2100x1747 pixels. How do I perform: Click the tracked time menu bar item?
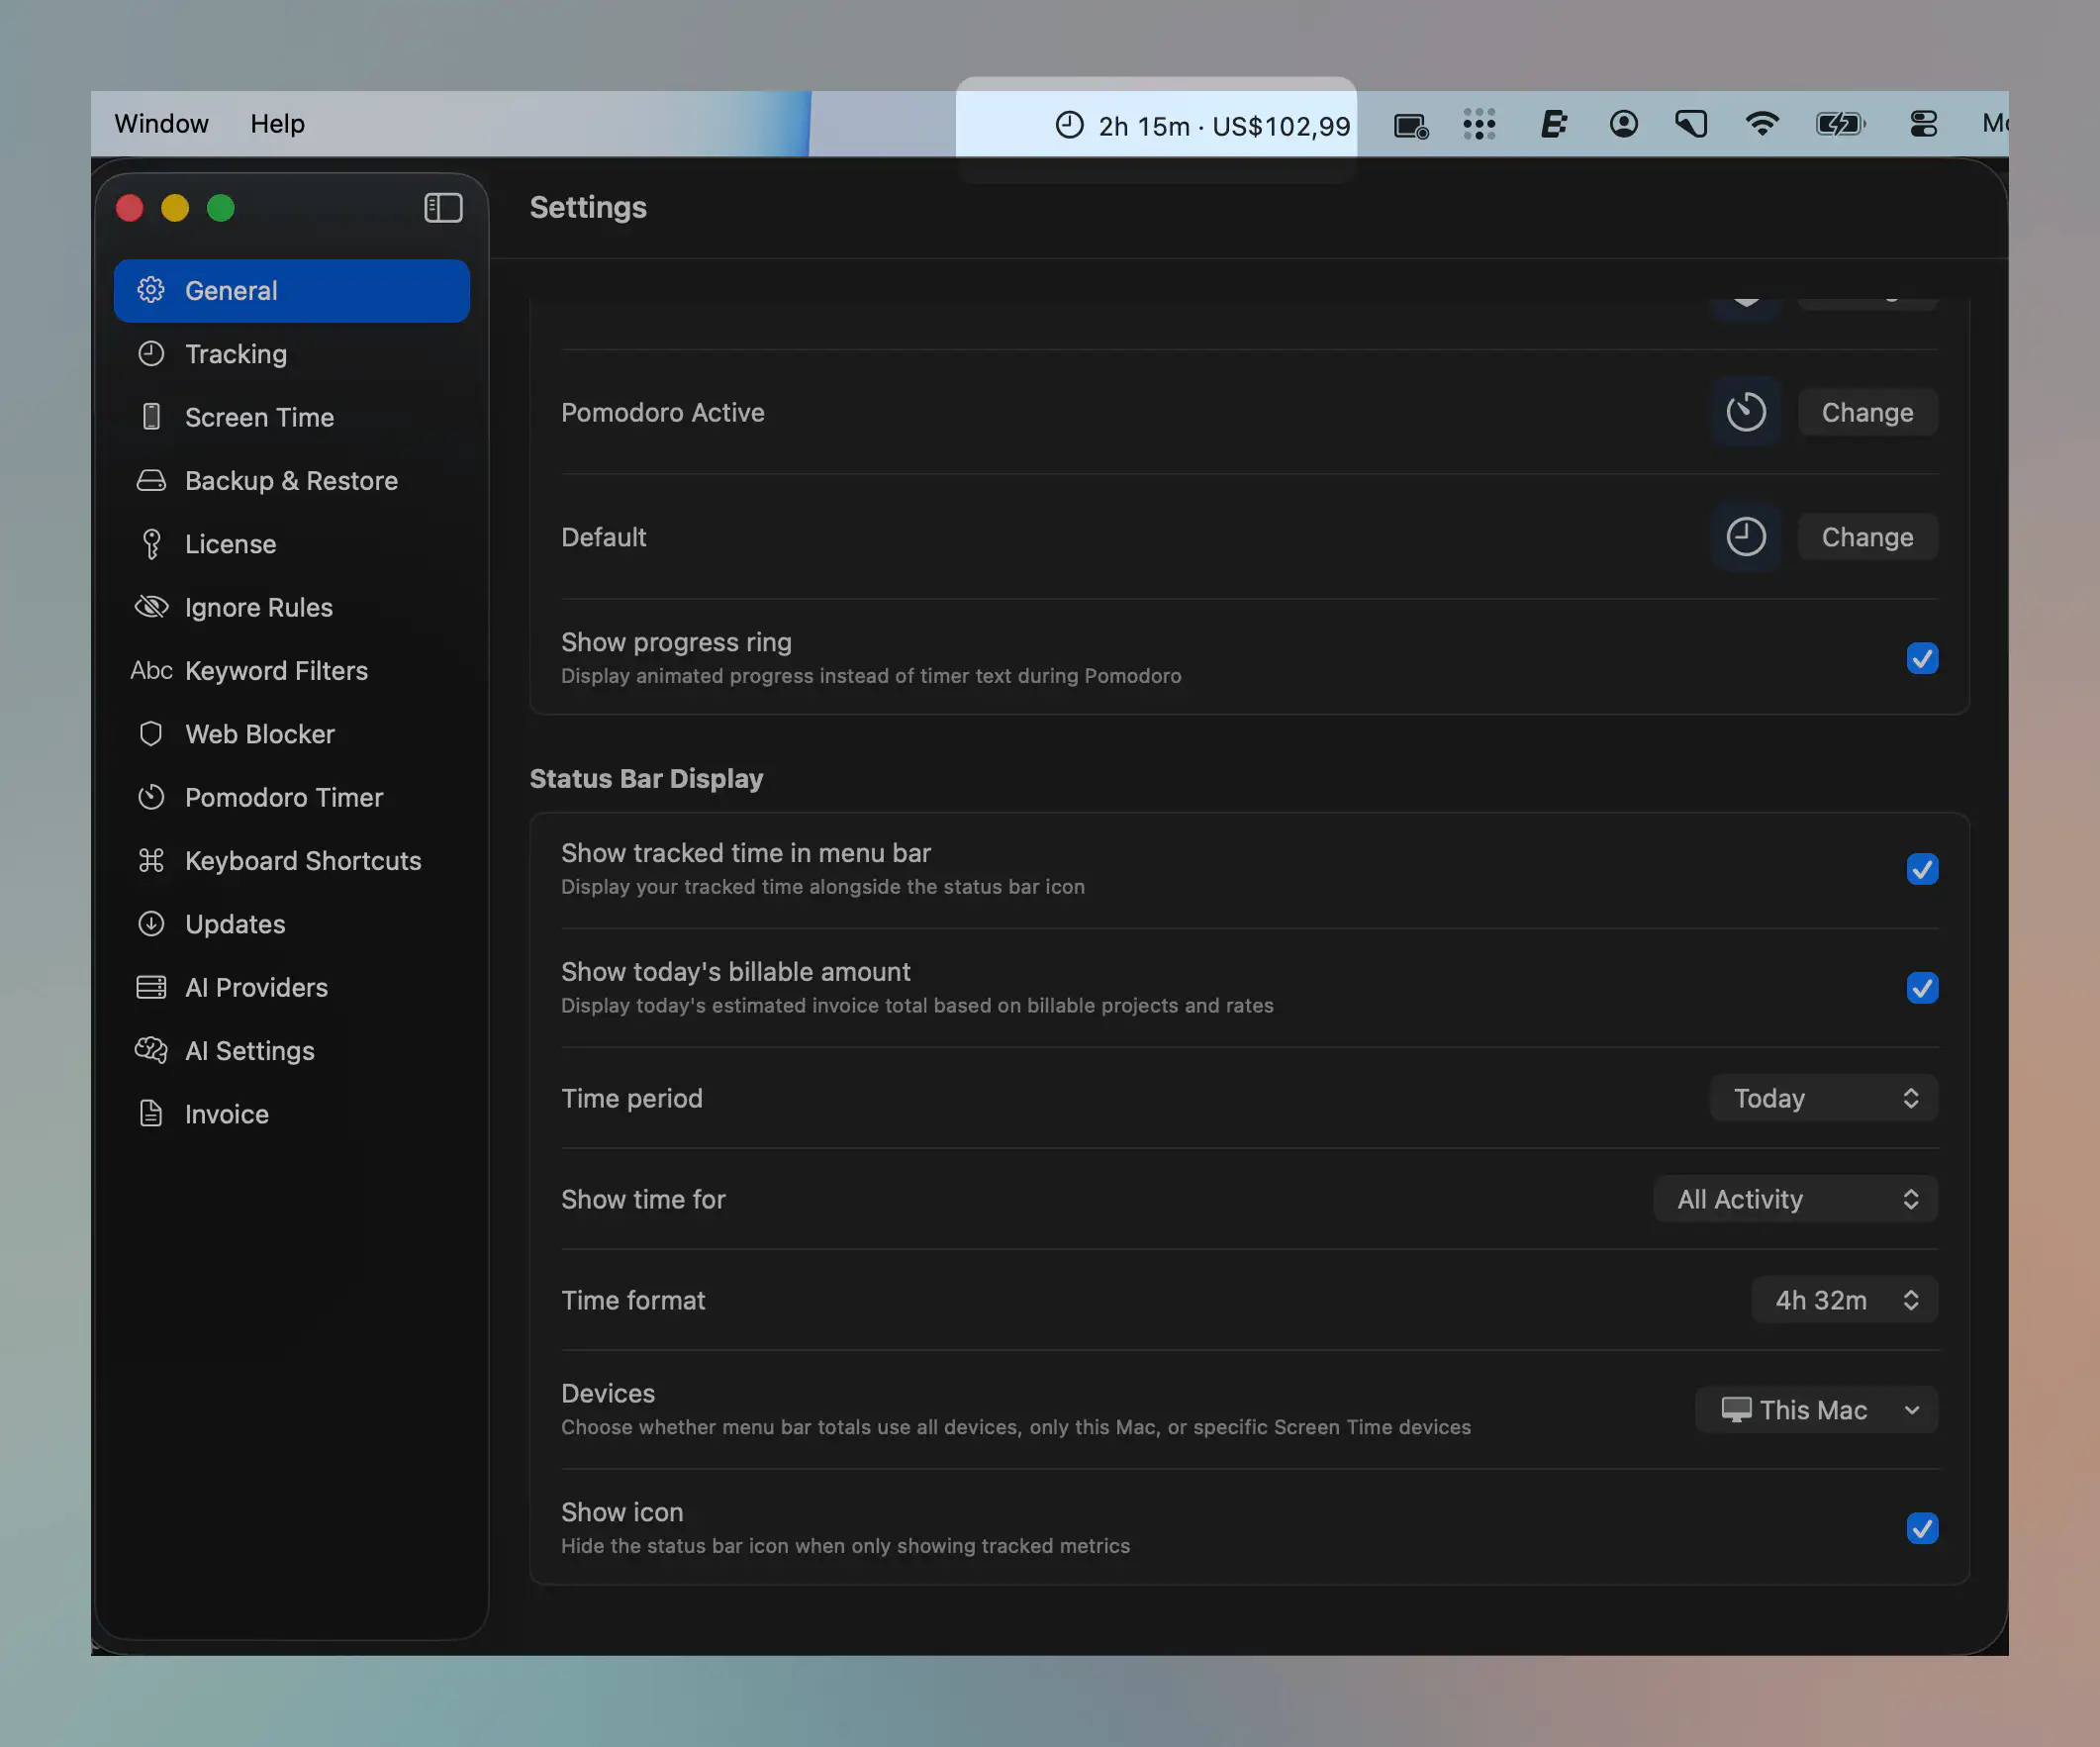(1203, 126)
